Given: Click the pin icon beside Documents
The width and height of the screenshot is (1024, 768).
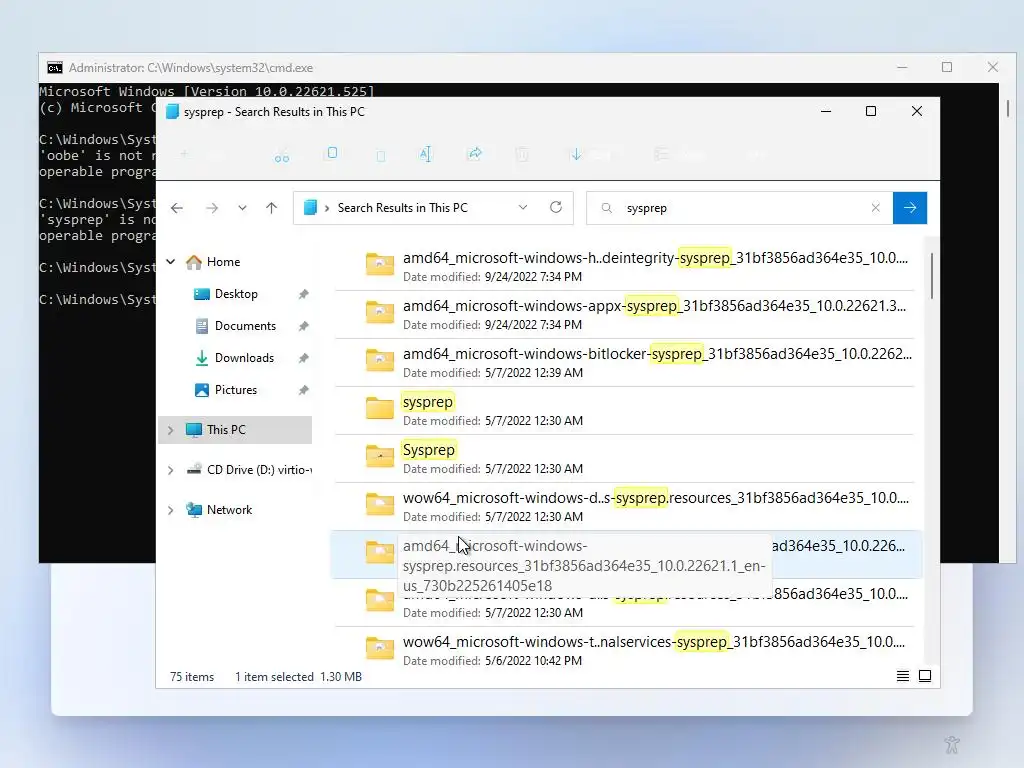Looking at the screenshot, I should tap(304, 326).
